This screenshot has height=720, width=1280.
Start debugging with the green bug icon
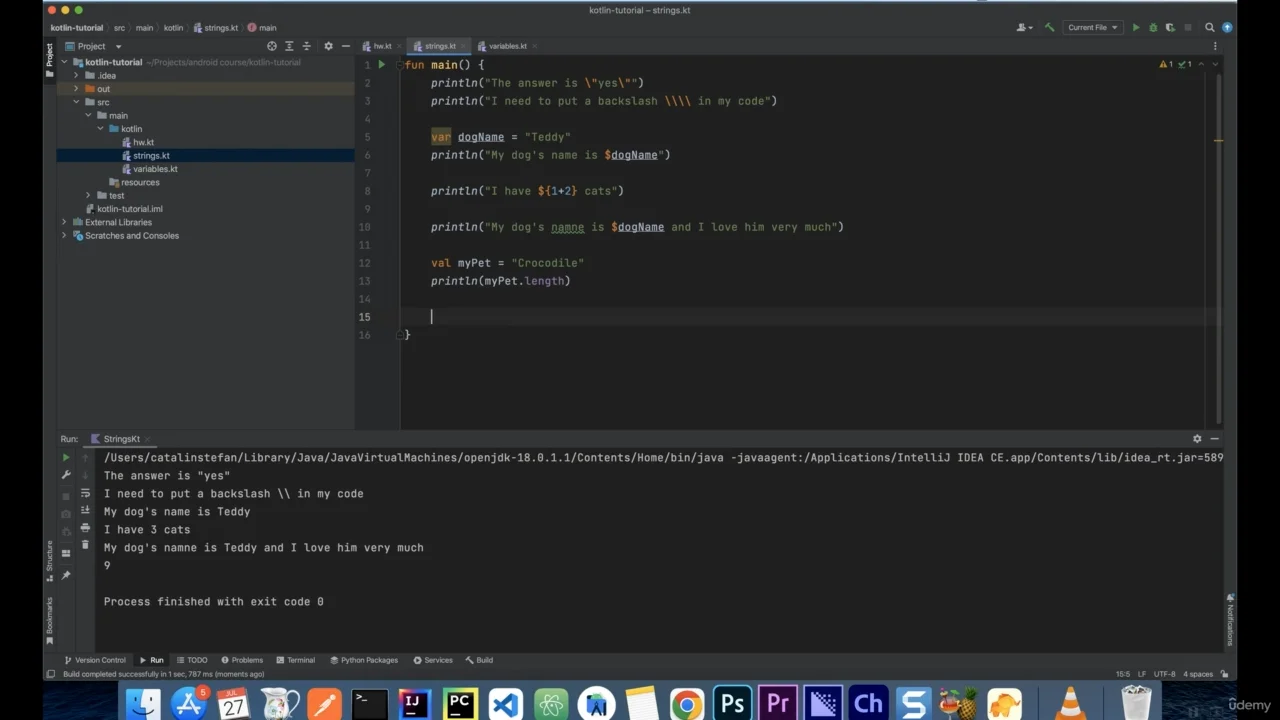(x=1153, y=28)
